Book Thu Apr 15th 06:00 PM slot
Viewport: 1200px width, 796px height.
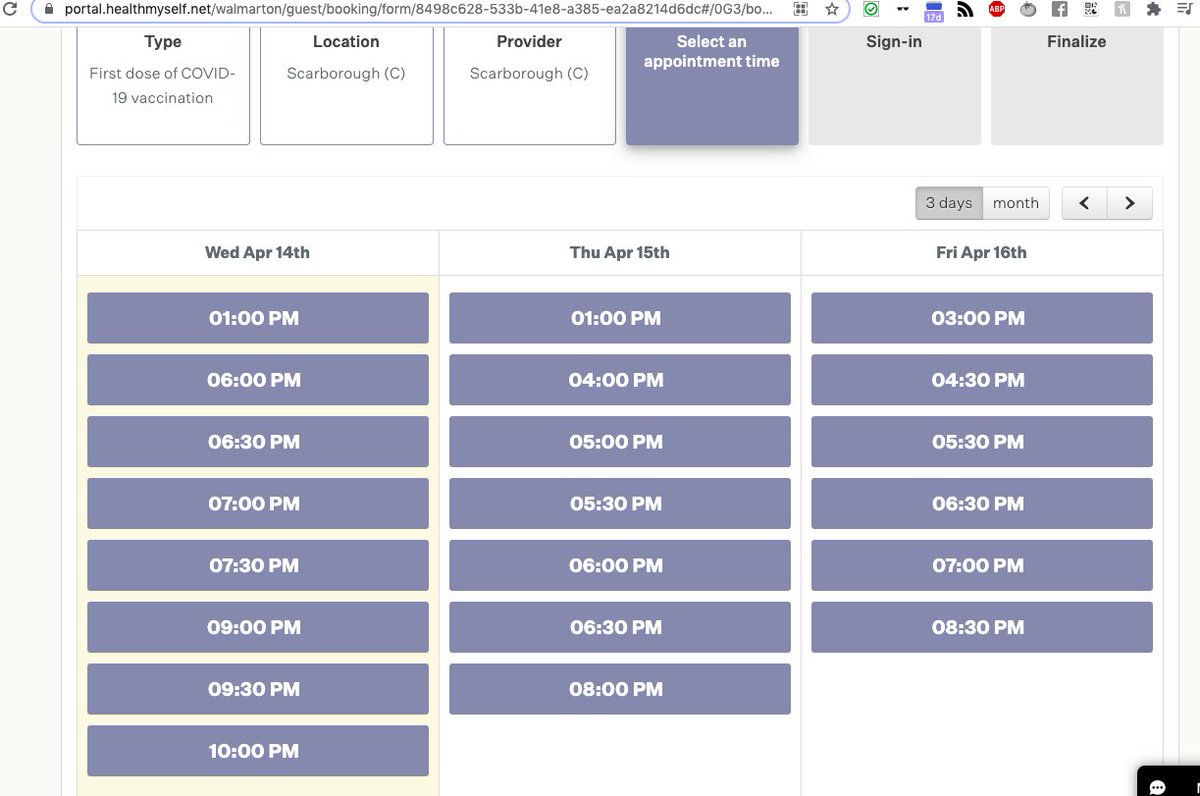(620, 566)
